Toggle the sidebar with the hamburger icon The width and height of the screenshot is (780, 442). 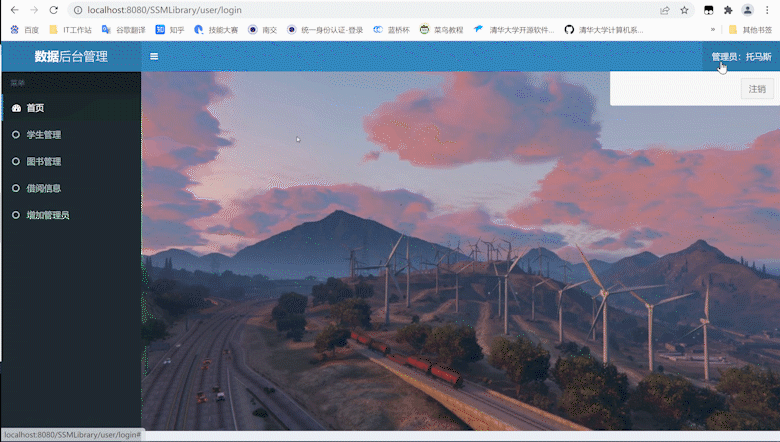click(154, 56)
